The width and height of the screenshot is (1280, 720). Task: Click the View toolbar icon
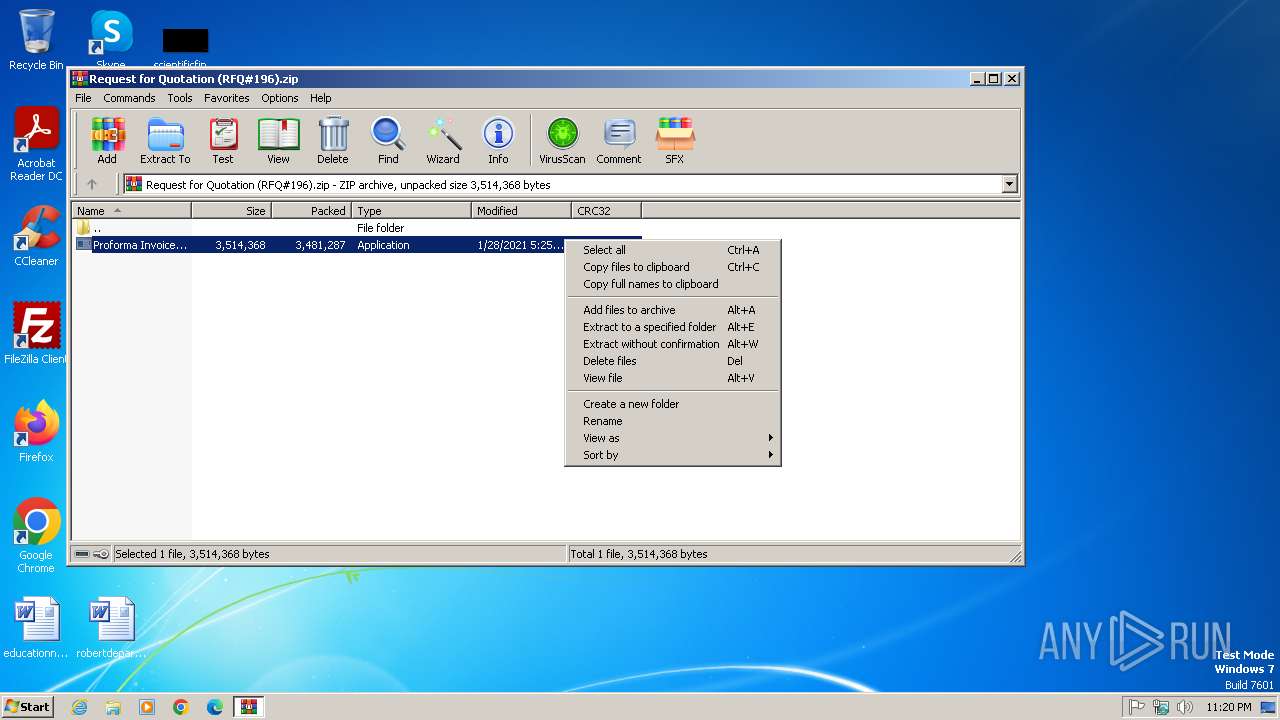[x=278, y=140]
